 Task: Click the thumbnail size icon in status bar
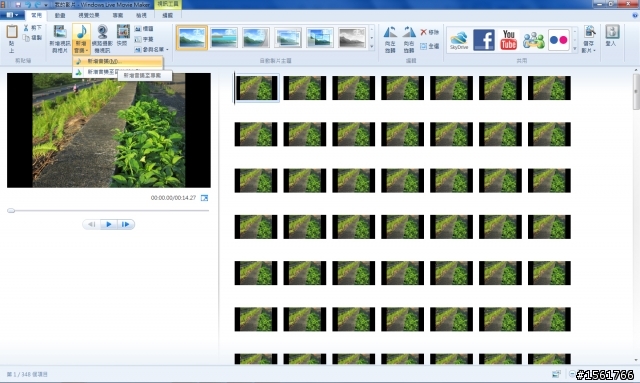coord(556,374)
